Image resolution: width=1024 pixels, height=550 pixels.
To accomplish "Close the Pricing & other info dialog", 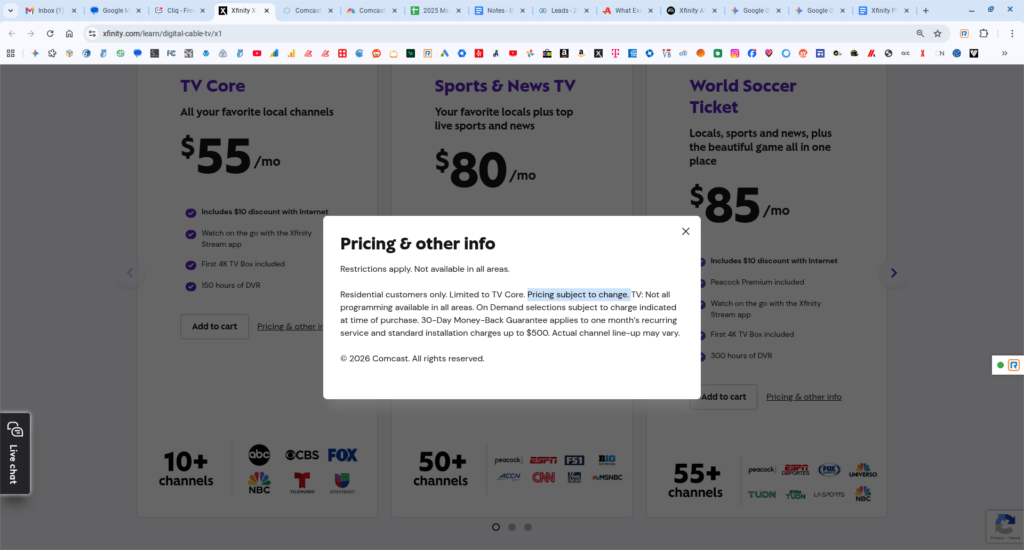I will click(x=685, y=231).
